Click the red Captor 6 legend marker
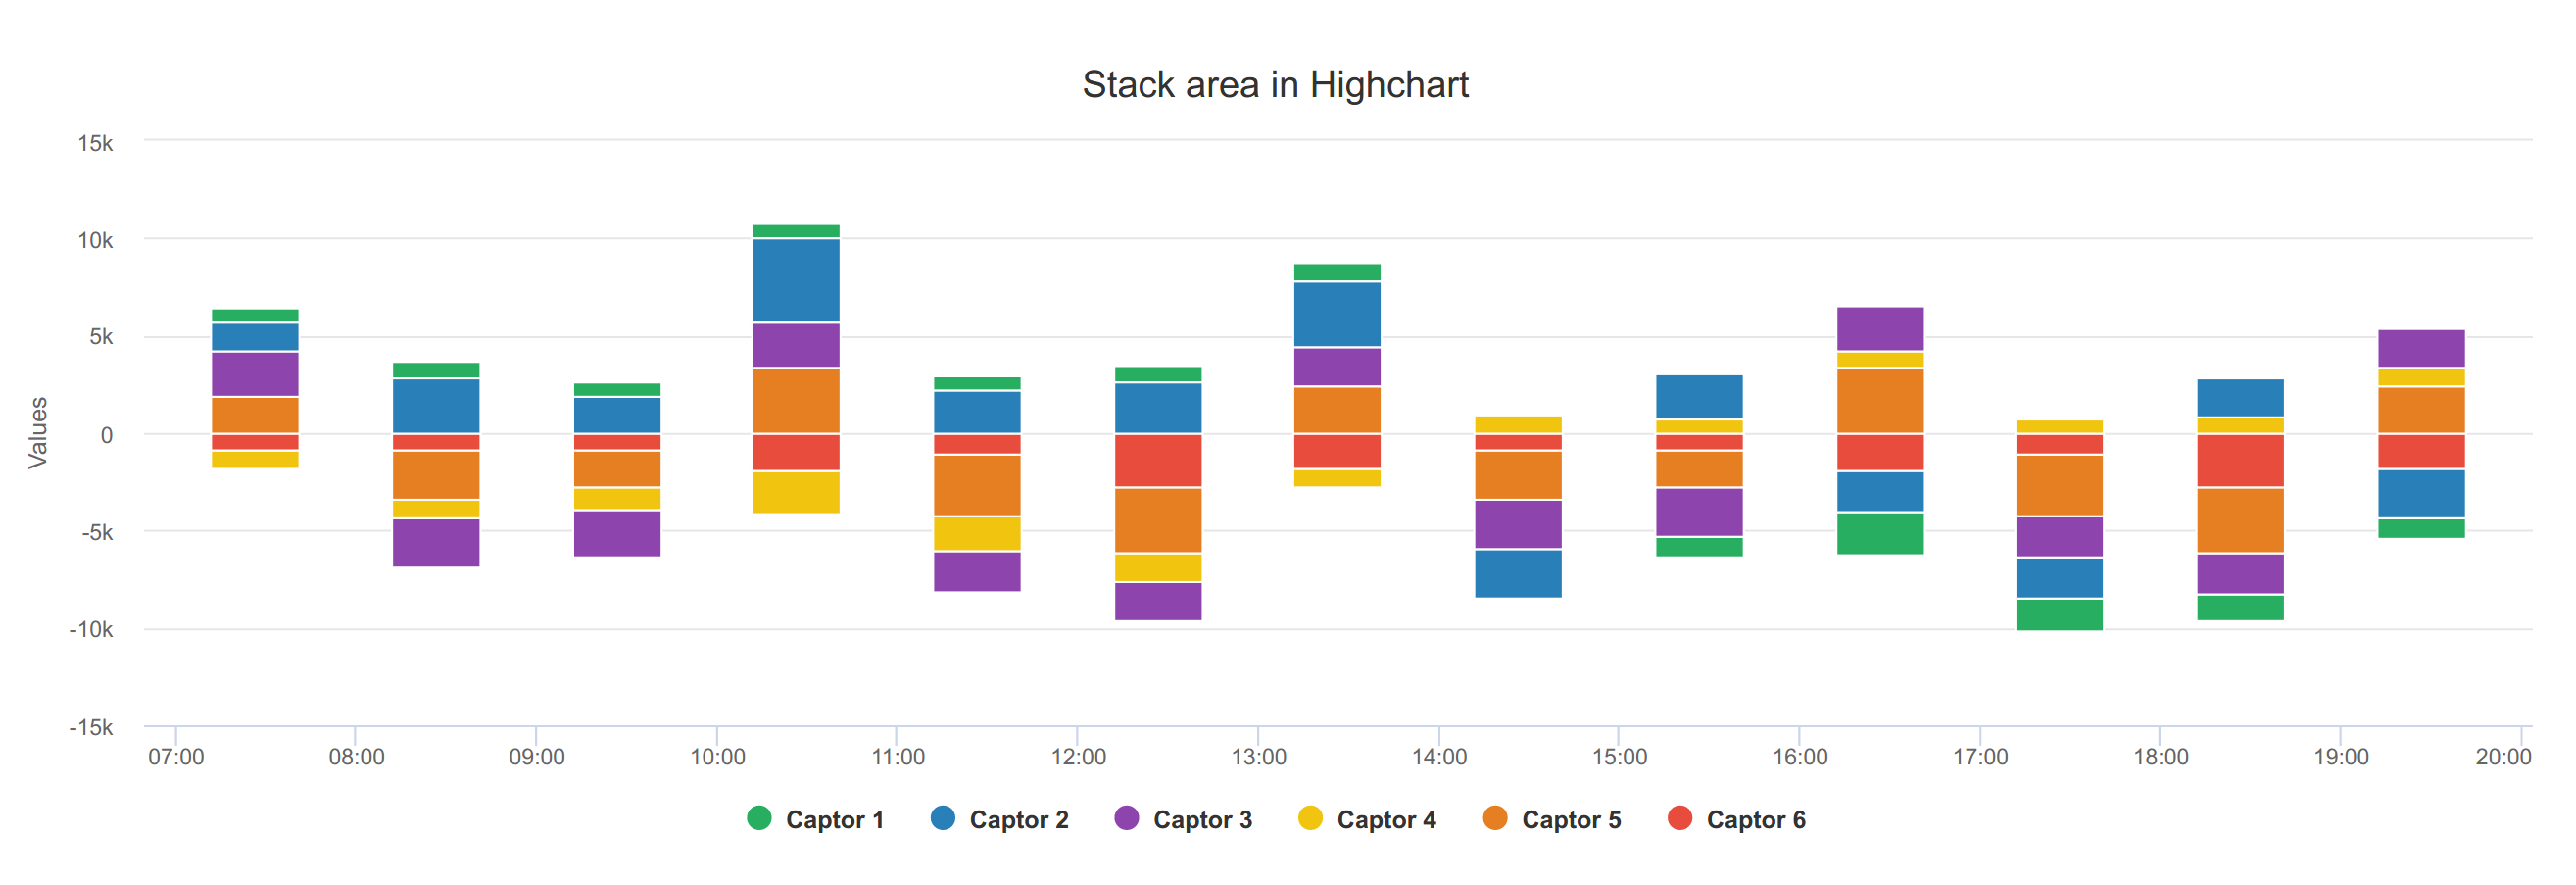 tap(1680, 818)
